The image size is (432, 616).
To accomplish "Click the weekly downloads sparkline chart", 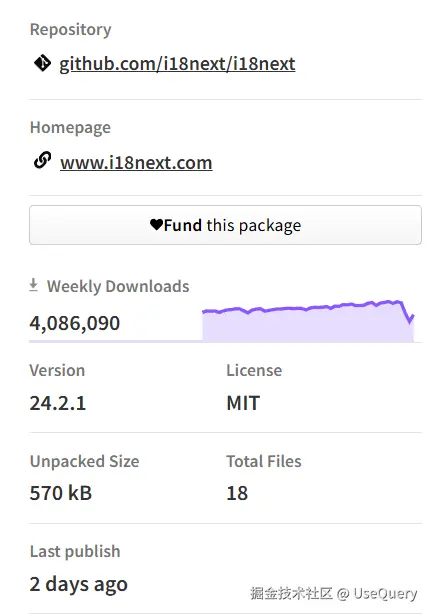I will tap(308, 321).
